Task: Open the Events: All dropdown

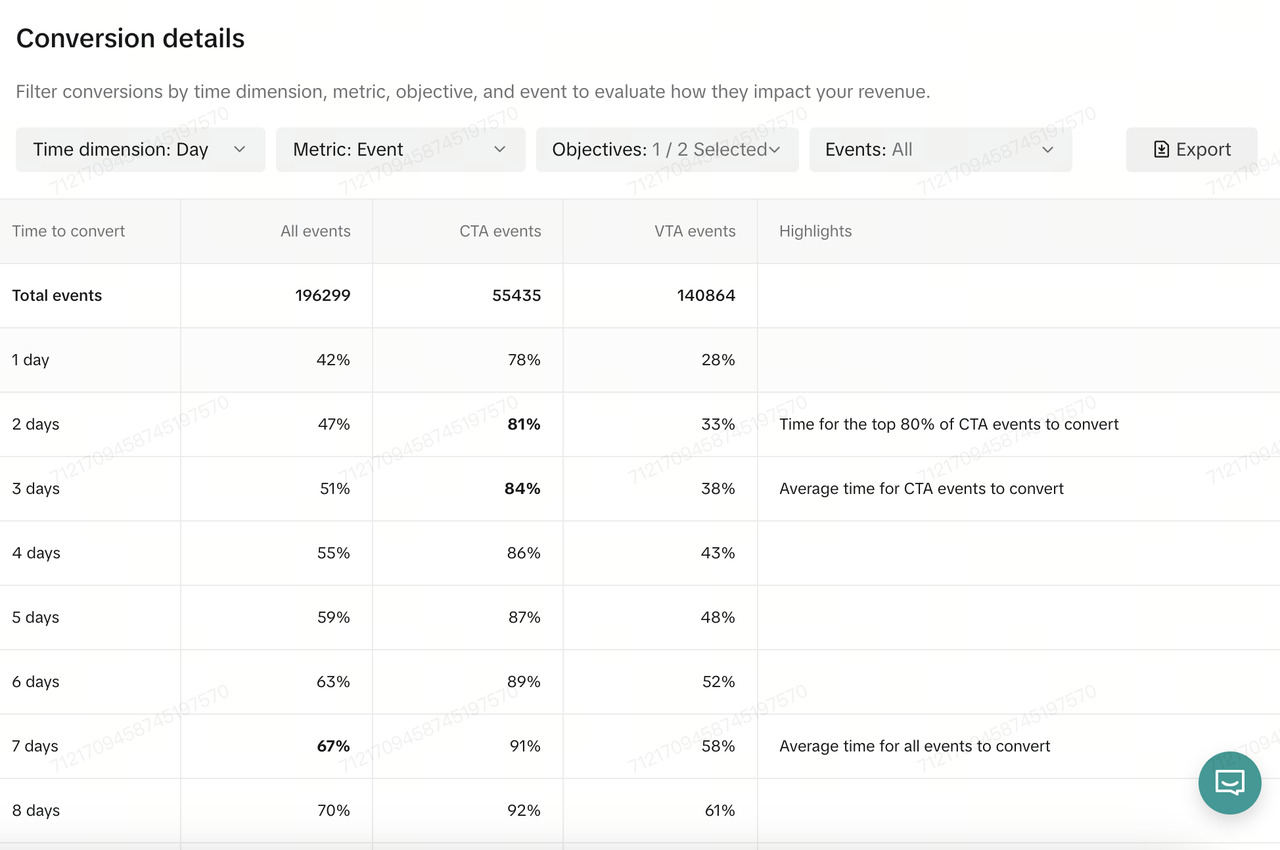Action: (940, 150)
